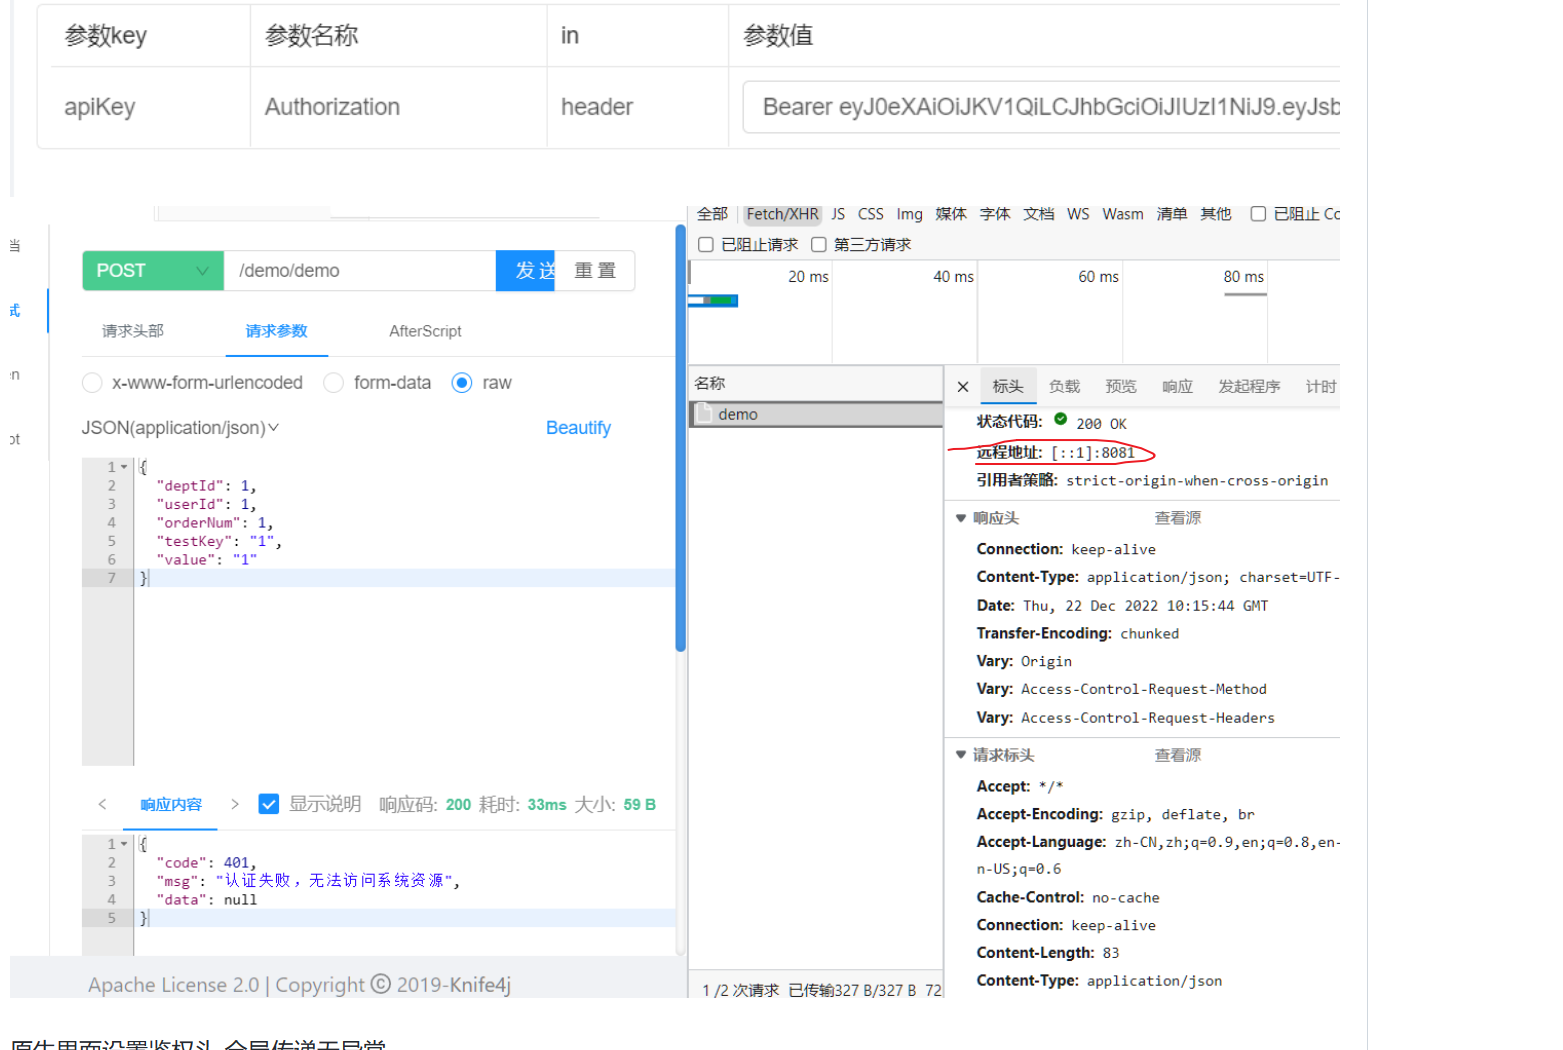
Task: Open the POST method dropdown
Action: [153, 271]
